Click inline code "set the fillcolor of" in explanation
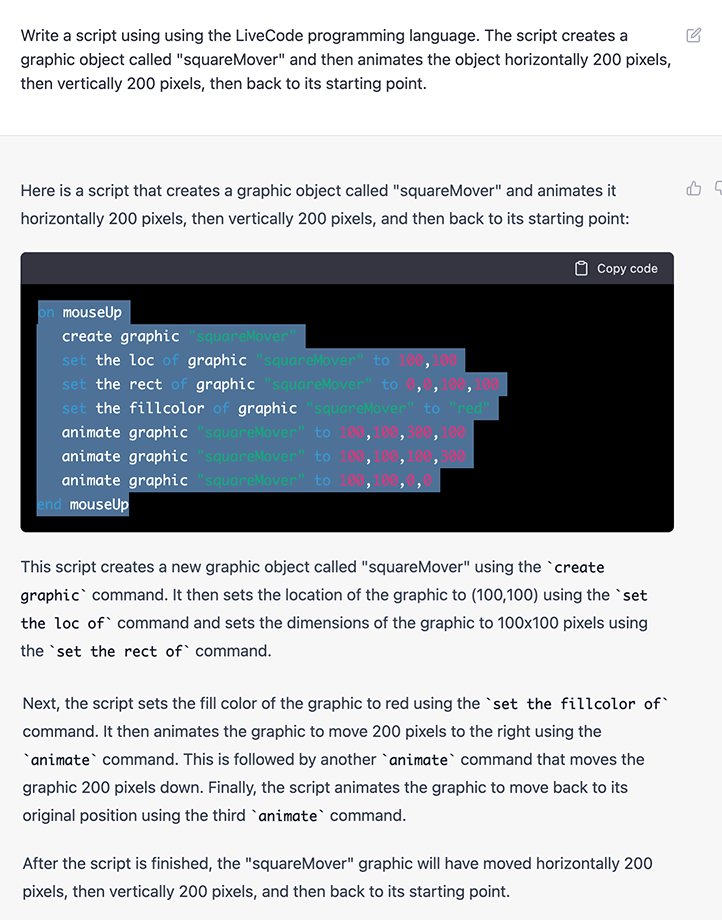The height and width of the screenshot is (920, 722). tap(574, 704)
